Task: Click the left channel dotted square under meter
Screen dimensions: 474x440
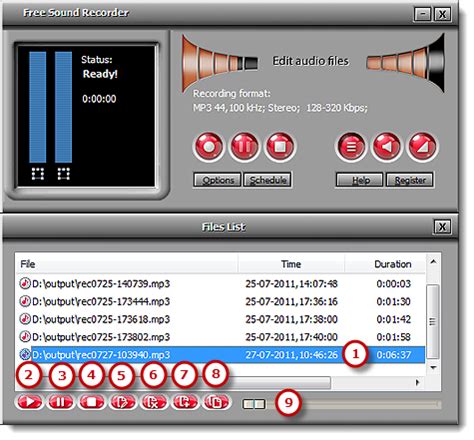Action: 38,174
